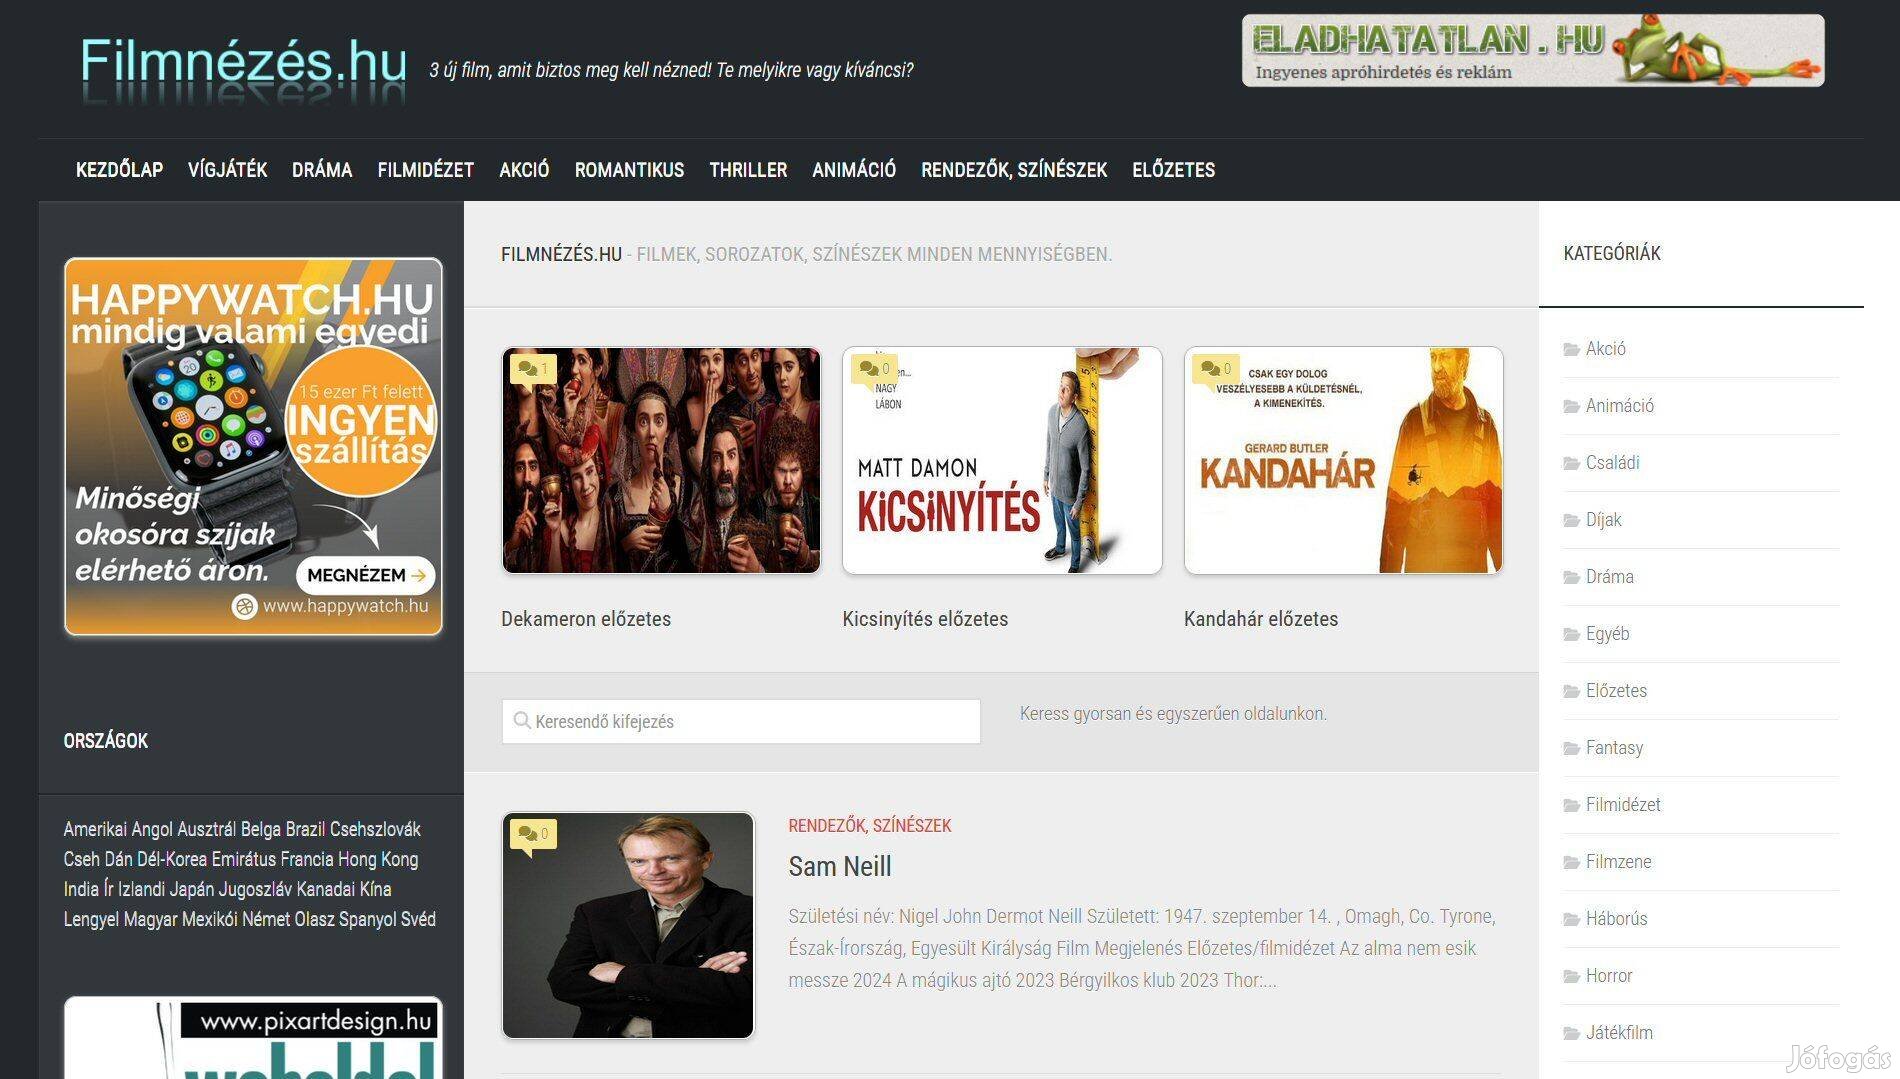This screenshot has height=1079, width=1900.
Task: Click the MEGNÉZEM button in the watch ad
Action: tap(366, 576)
